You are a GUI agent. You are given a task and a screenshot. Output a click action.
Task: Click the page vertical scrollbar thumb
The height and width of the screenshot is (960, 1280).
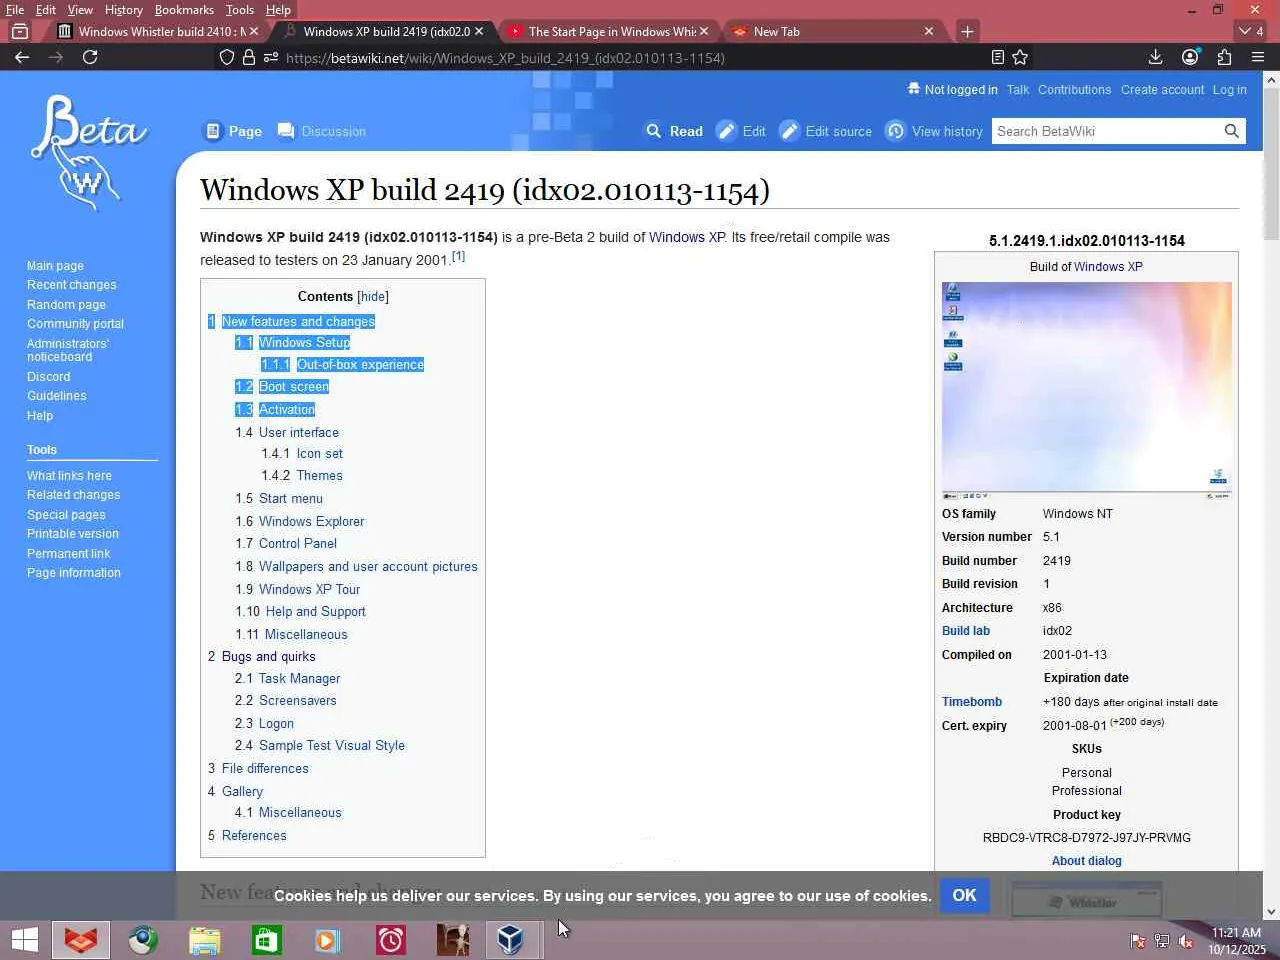[1271, 165]
